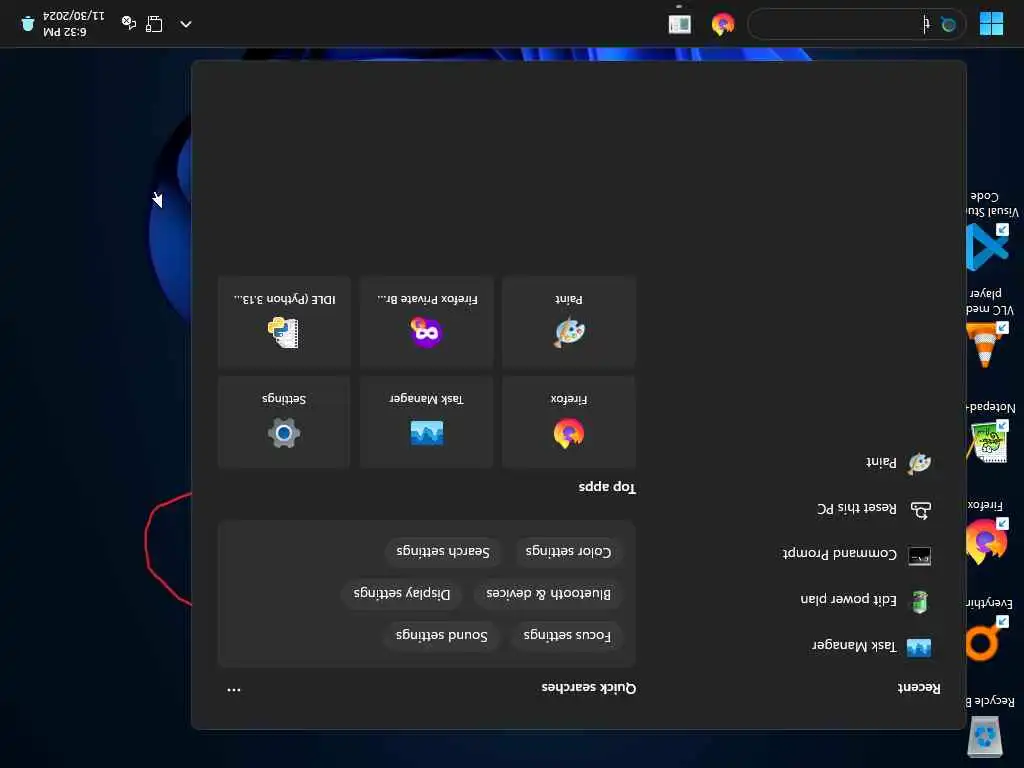1024x768 pixels.
Task: Click the display tray icon in system tray
Action: tap(154, 24)
